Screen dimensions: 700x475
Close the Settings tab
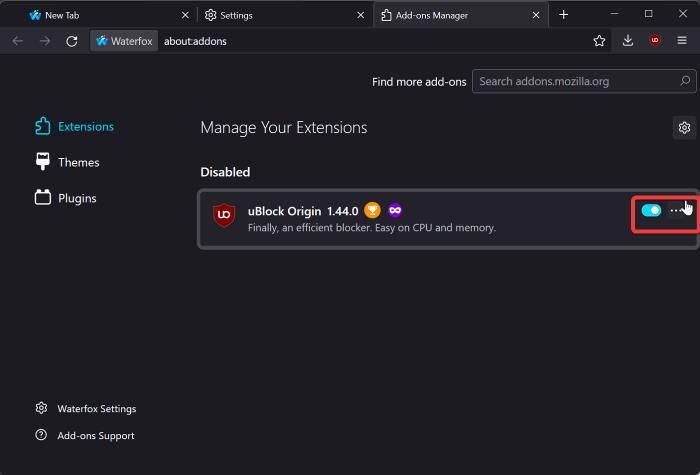tap(360, 15)
